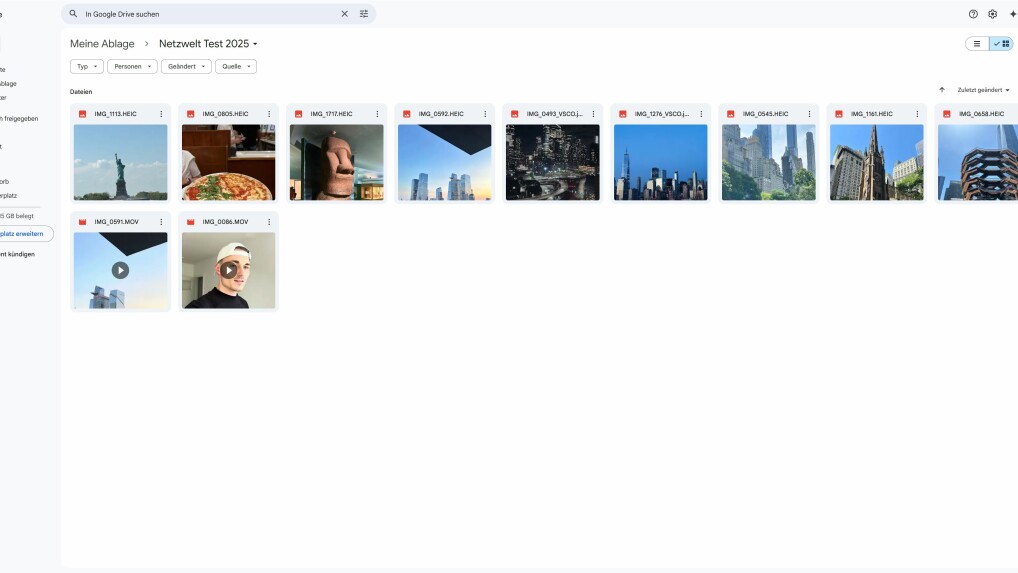Click the image file icon of IMG_0805.HEIC
Screen dimensions: 1018x573
[190, 114]
